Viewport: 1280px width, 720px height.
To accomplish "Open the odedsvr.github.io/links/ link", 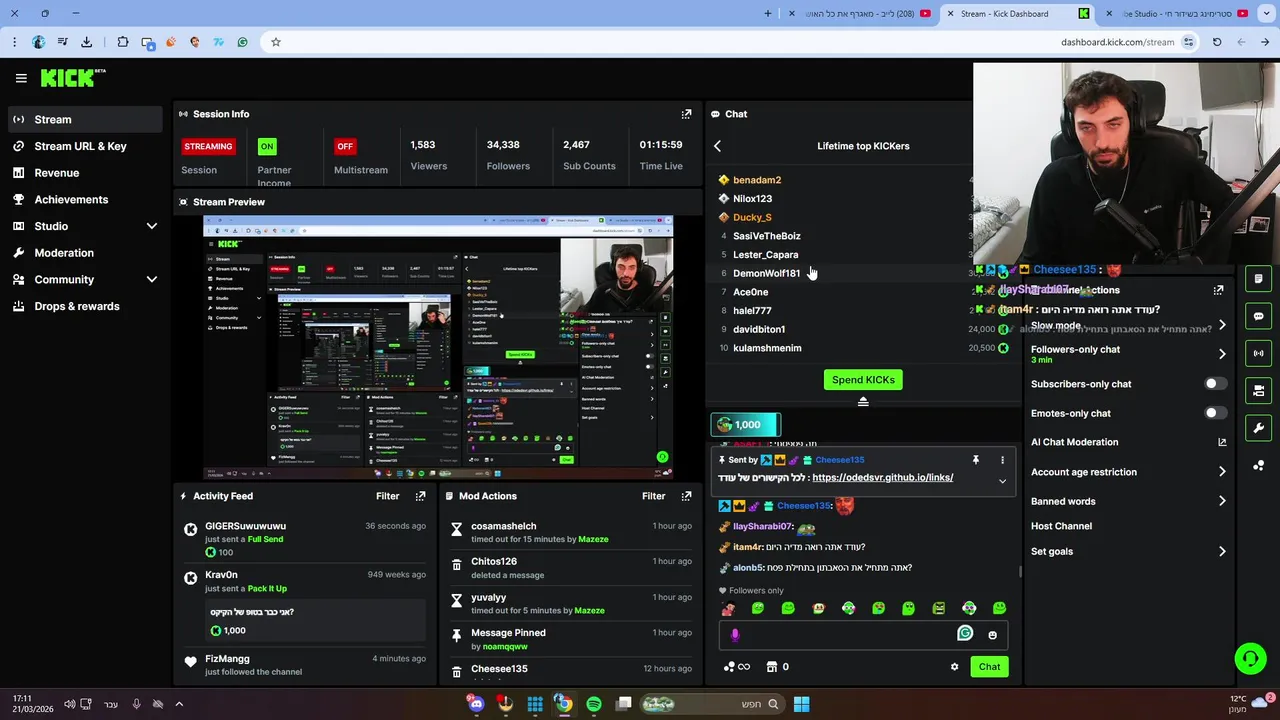I will [882, 478].
